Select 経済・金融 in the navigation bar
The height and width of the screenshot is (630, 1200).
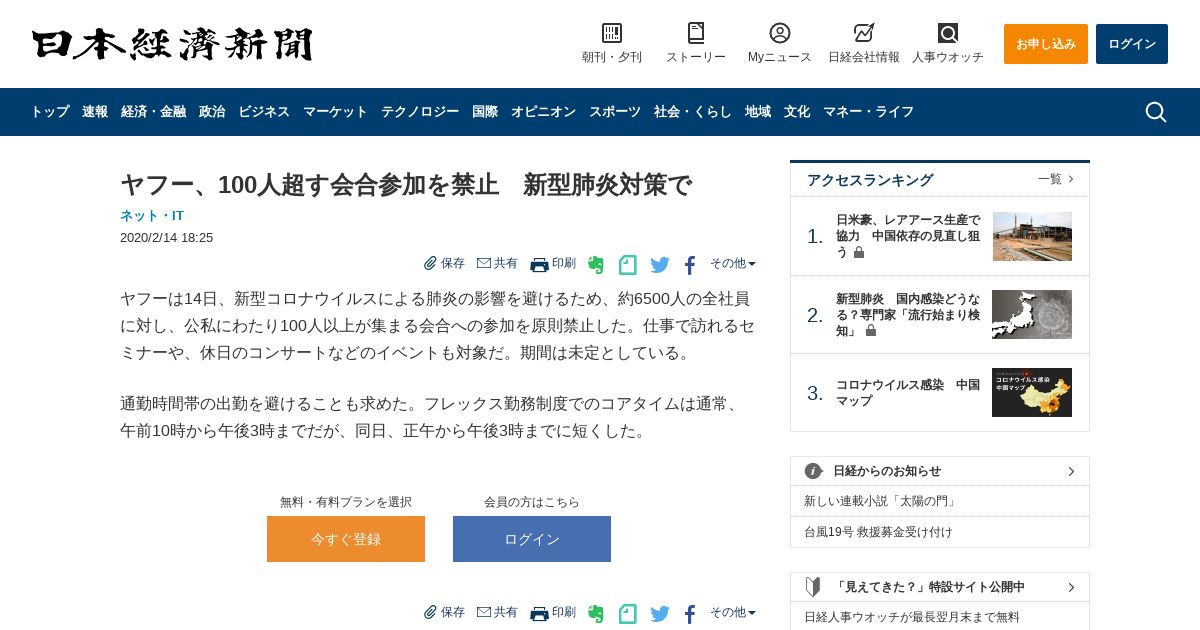[x=153, y=112]
